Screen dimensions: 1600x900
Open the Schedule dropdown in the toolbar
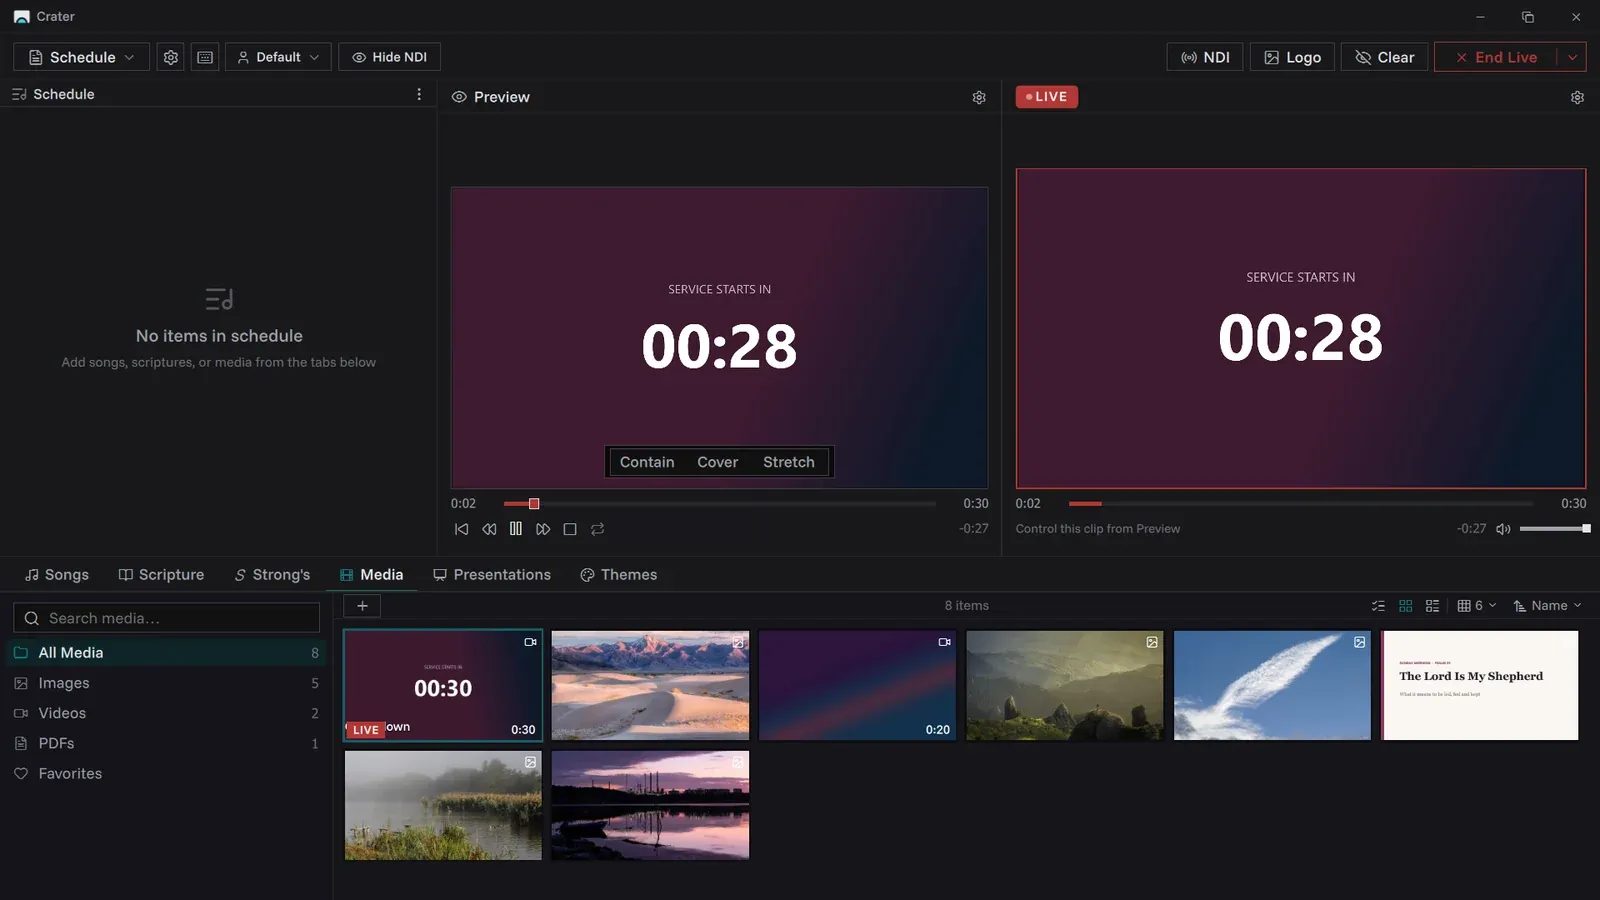(81, 57)
